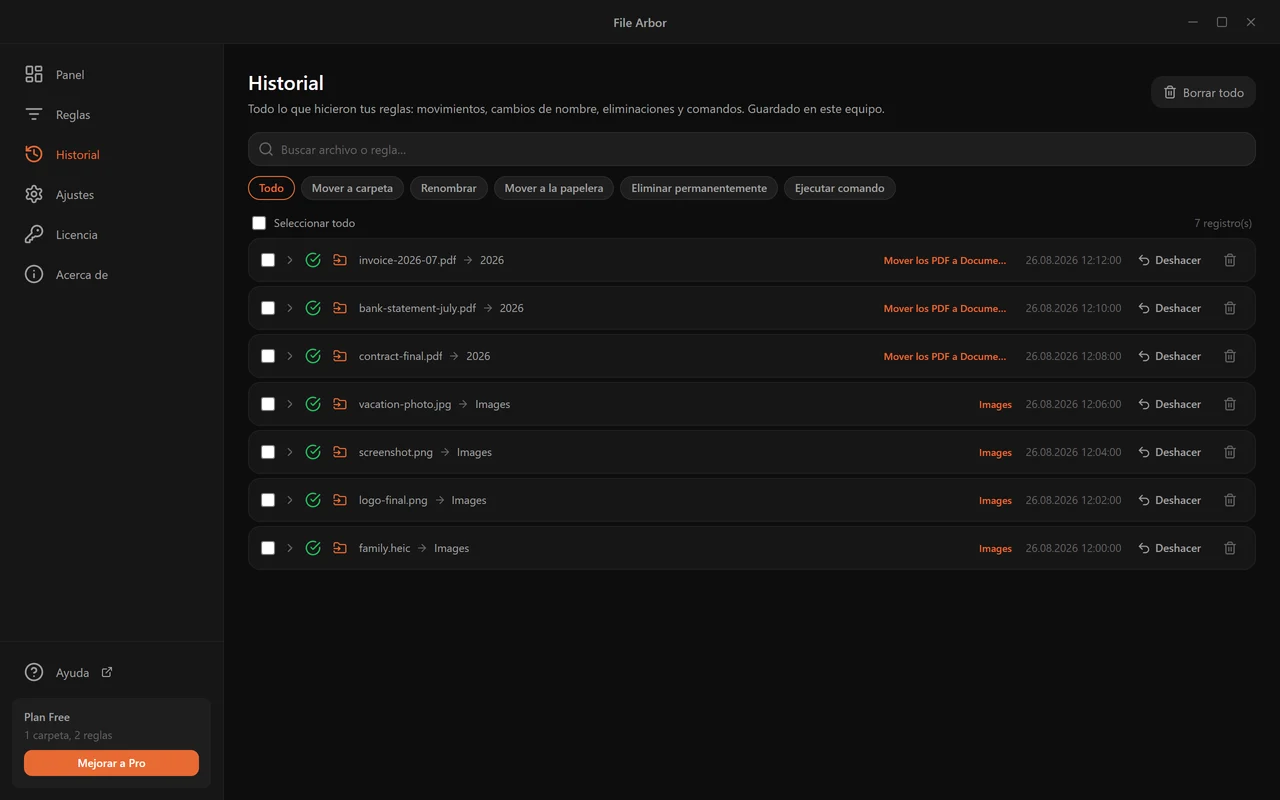Click trash icon on vacation-photo.jpg row
This screenshot has height=800, width=1280.
pyautogui.click(x=1230, y=404)
